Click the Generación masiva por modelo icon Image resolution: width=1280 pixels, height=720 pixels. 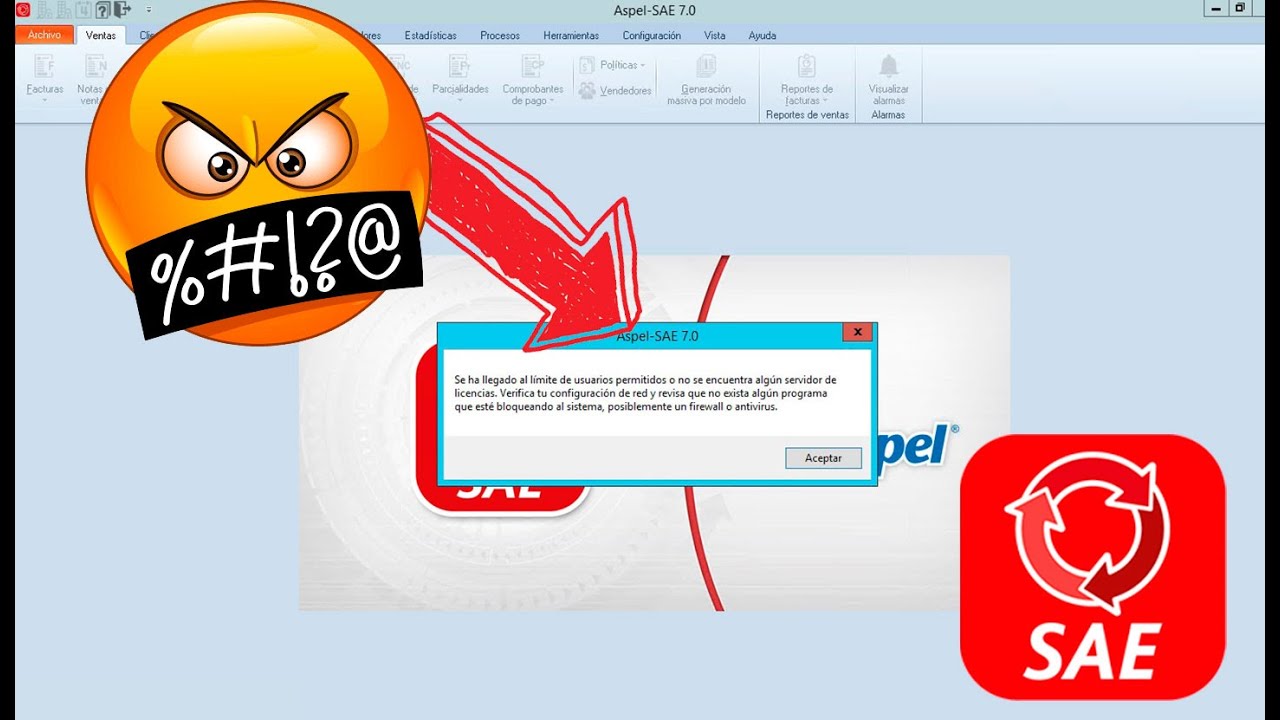click(706, 67)
